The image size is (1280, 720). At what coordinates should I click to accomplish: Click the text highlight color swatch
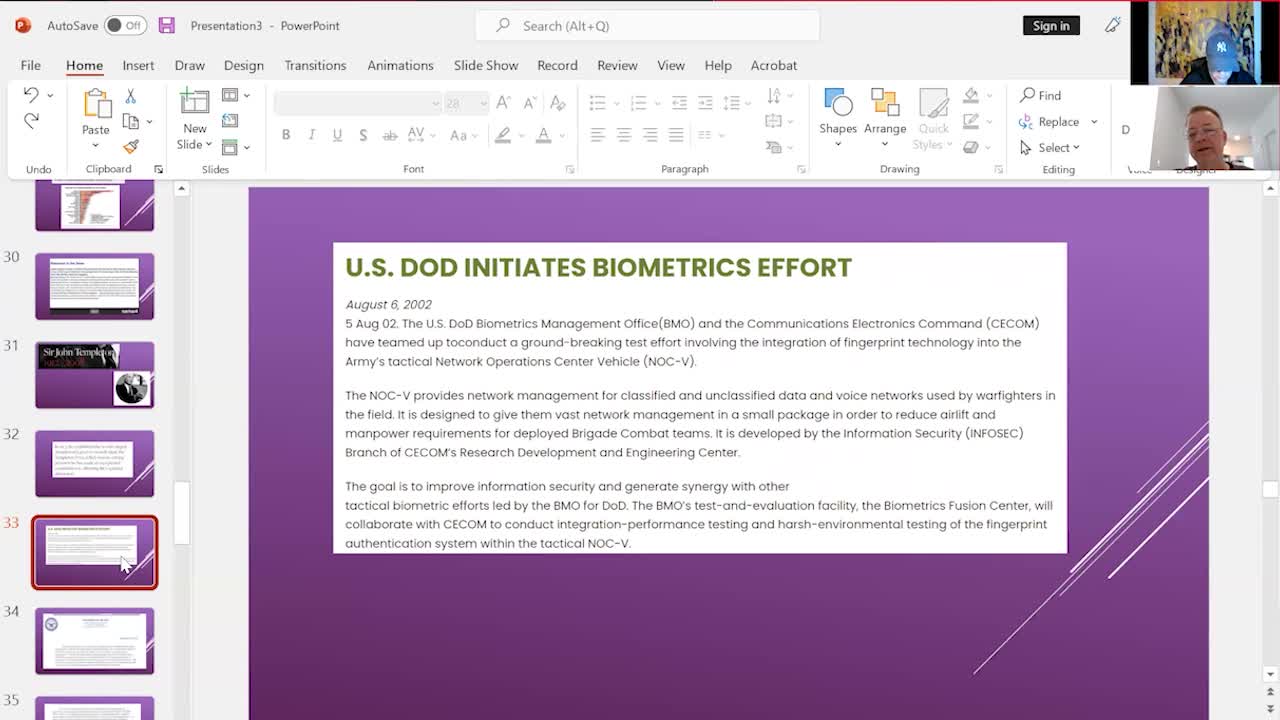point(503,135)
